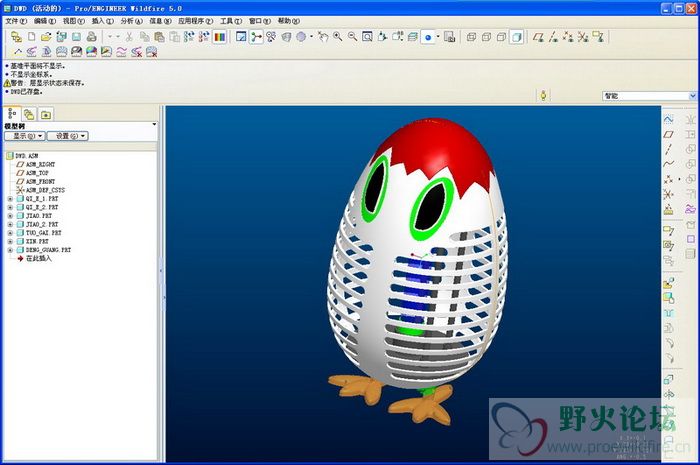
Task: Select the ASM_TOP datum plane
Action: click(37, 173)
